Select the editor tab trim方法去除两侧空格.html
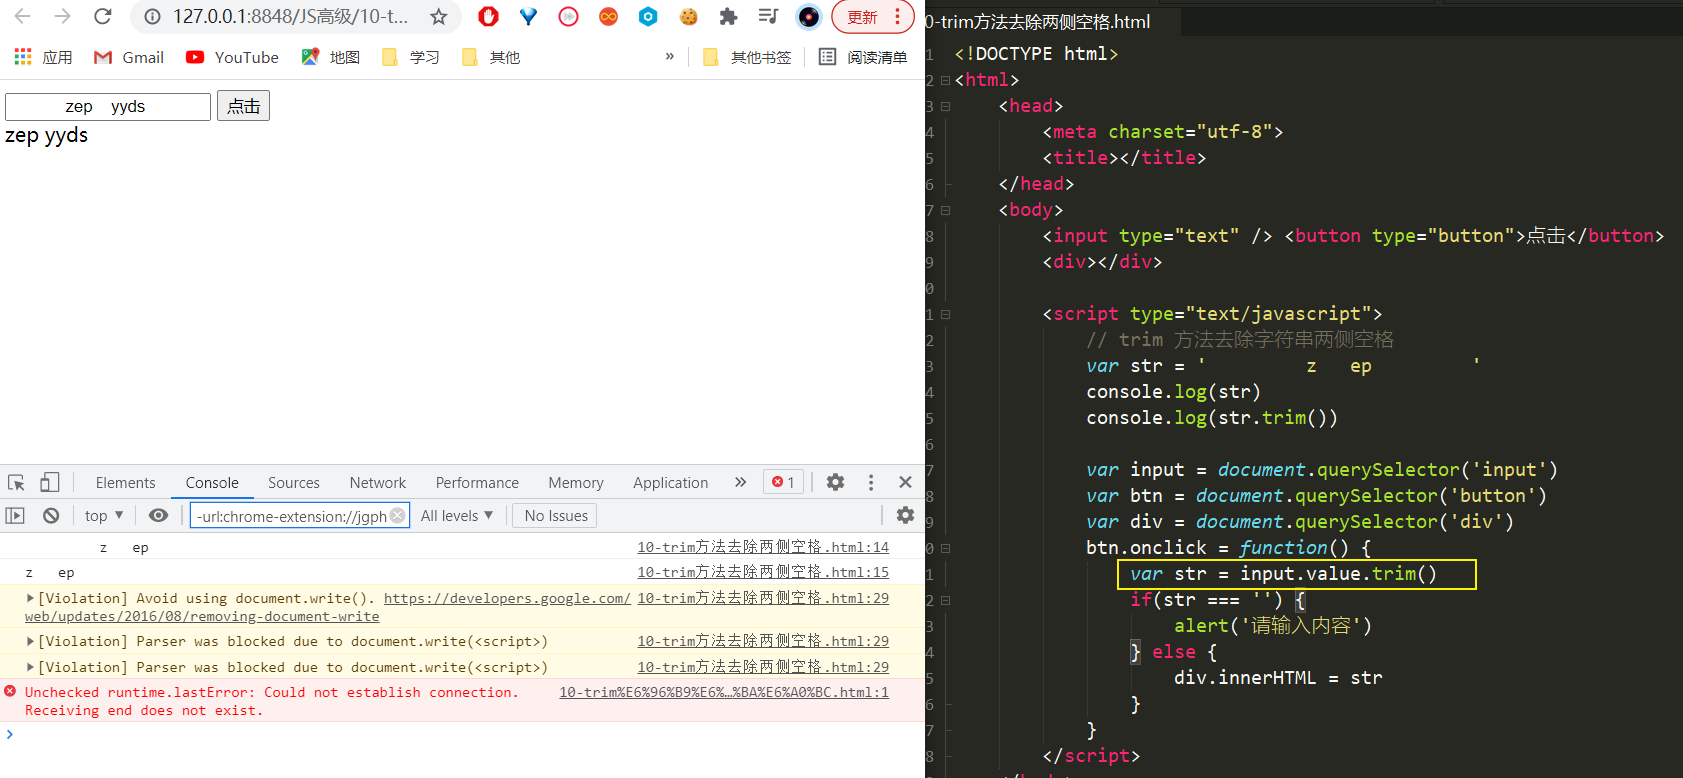 click(x=1040, y=21)
